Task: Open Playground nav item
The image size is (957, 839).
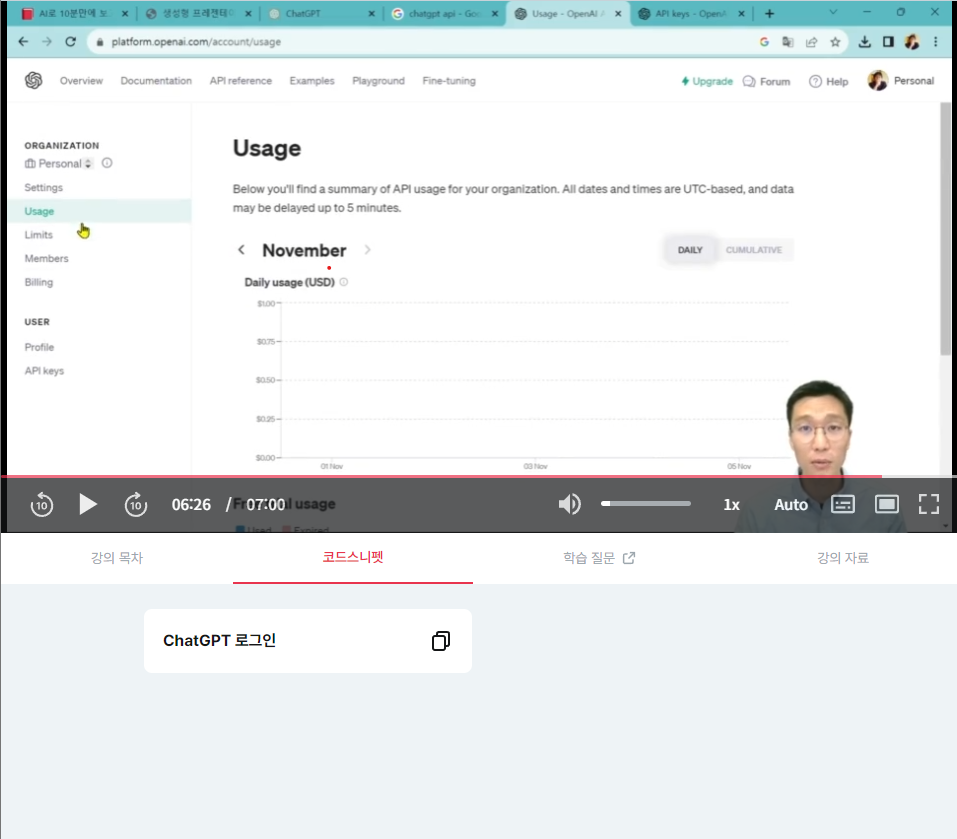Action: click(378, 81)
